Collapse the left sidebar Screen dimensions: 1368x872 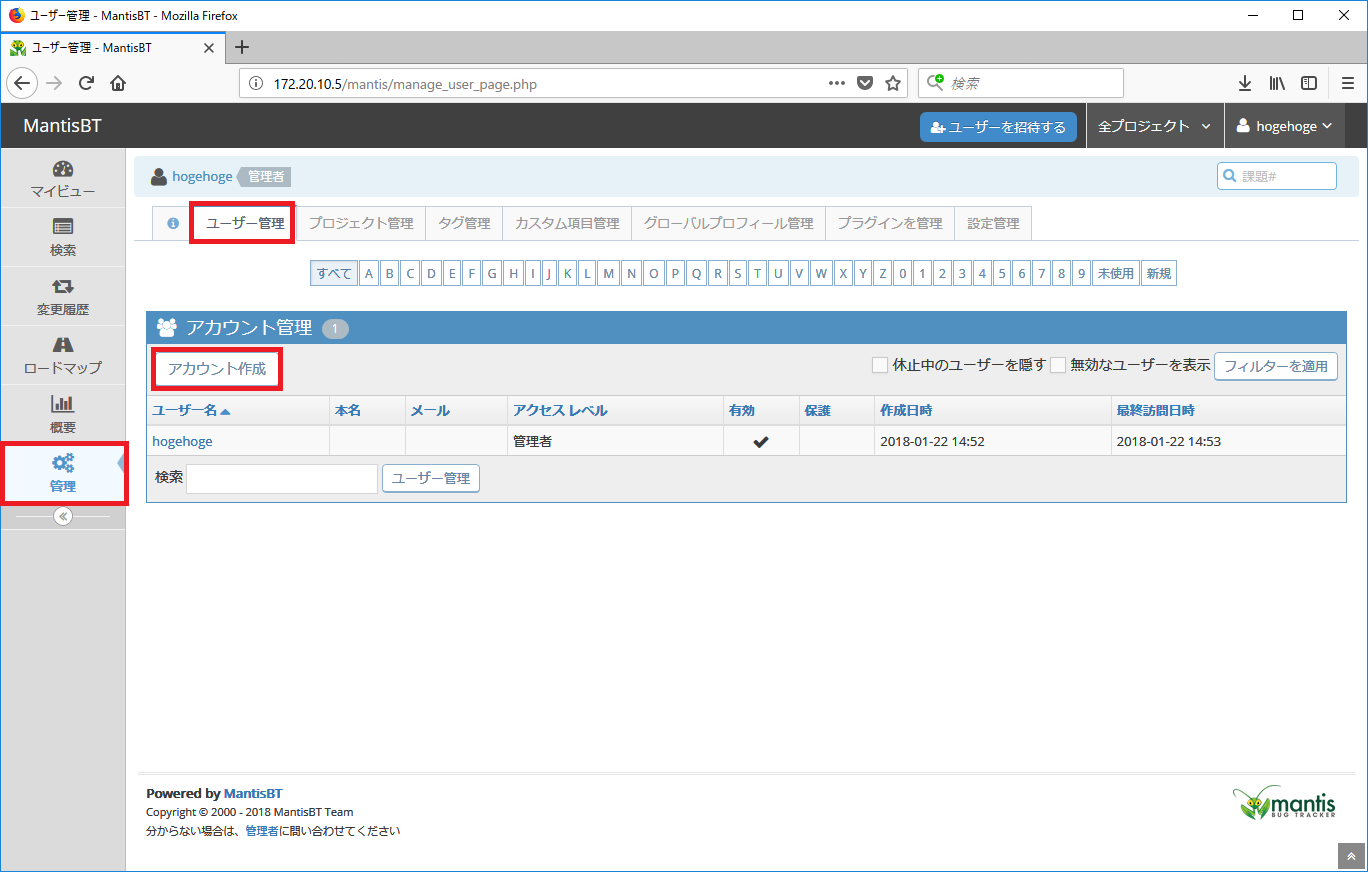63,516
